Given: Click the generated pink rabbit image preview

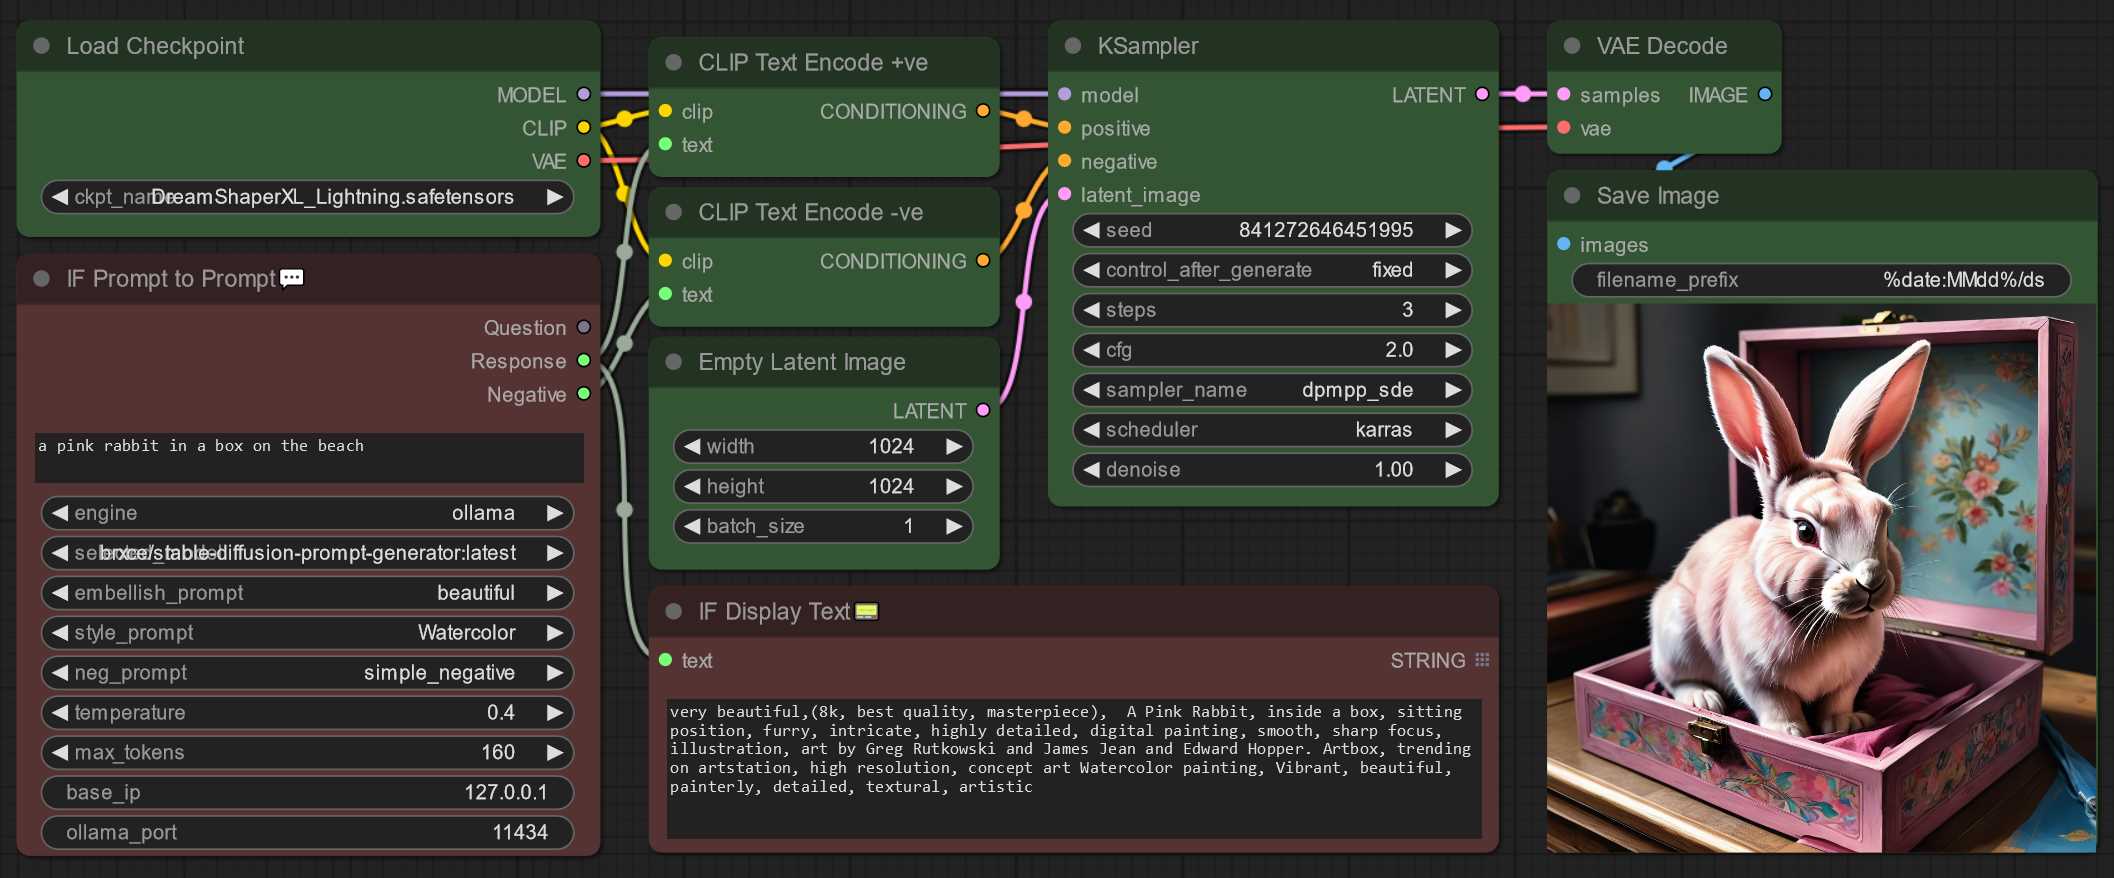Looking at the screenshot, I should 1821,578.
